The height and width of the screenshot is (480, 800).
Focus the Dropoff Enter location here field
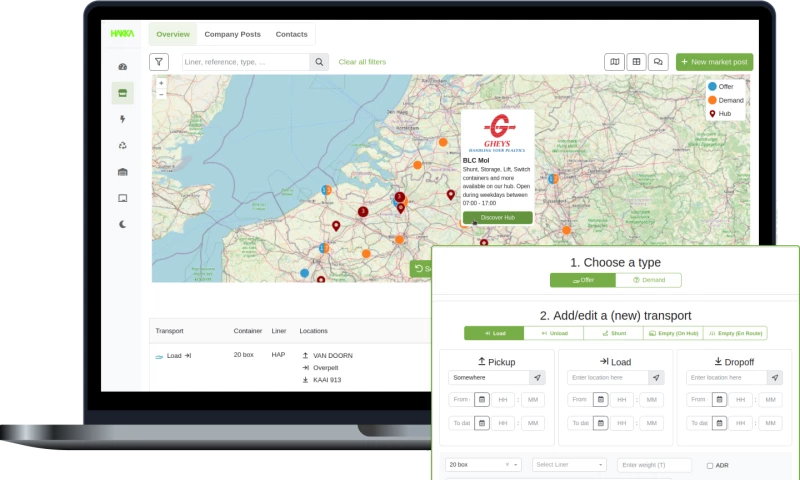click(727, 377)
